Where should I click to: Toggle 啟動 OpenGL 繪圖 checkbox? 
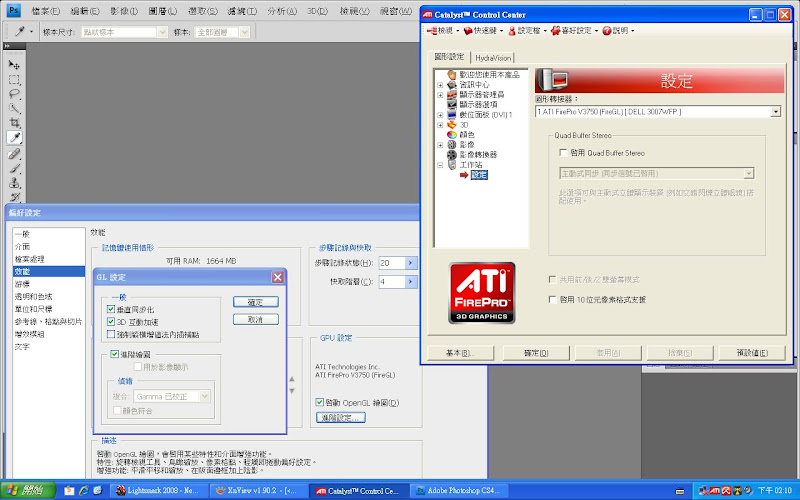click(x=319, y=403)
